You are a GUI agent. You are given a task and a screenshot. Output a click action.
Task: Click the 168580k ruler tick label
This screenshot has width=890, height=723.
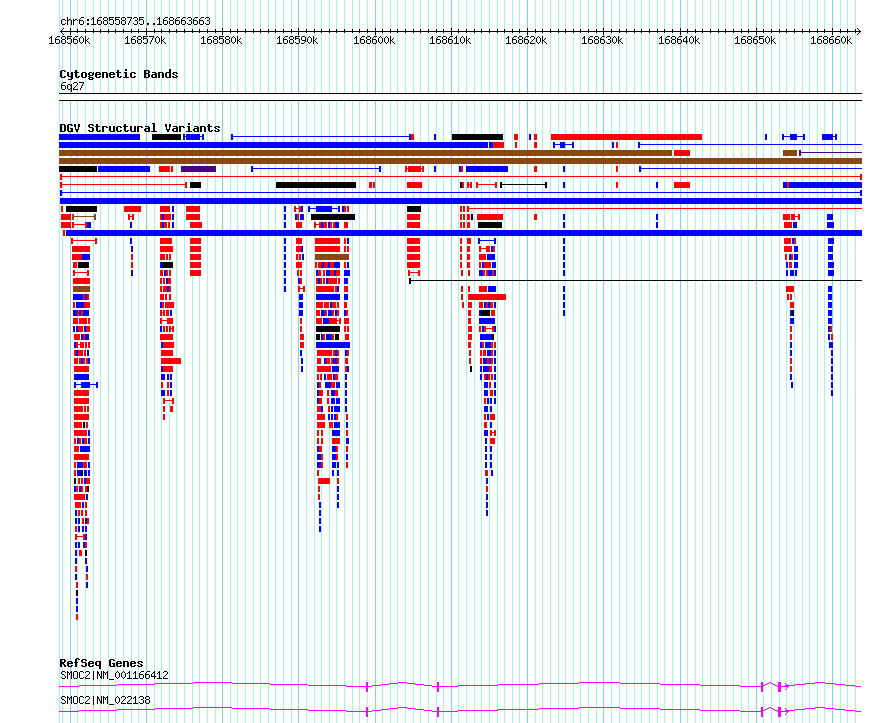[x=221, y=40]
